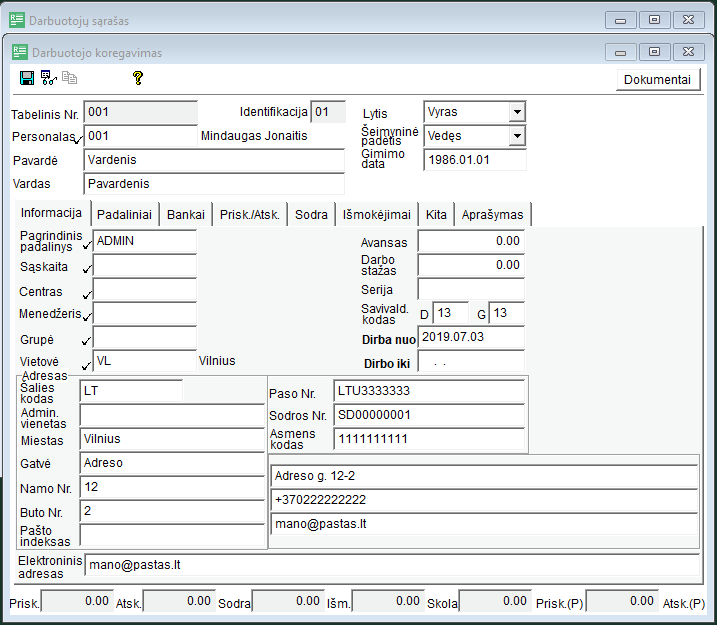The image size is (717, 625).
Task: Click lookup checkmark next to Pagrindinis padalinys
Action: [87, 246]
